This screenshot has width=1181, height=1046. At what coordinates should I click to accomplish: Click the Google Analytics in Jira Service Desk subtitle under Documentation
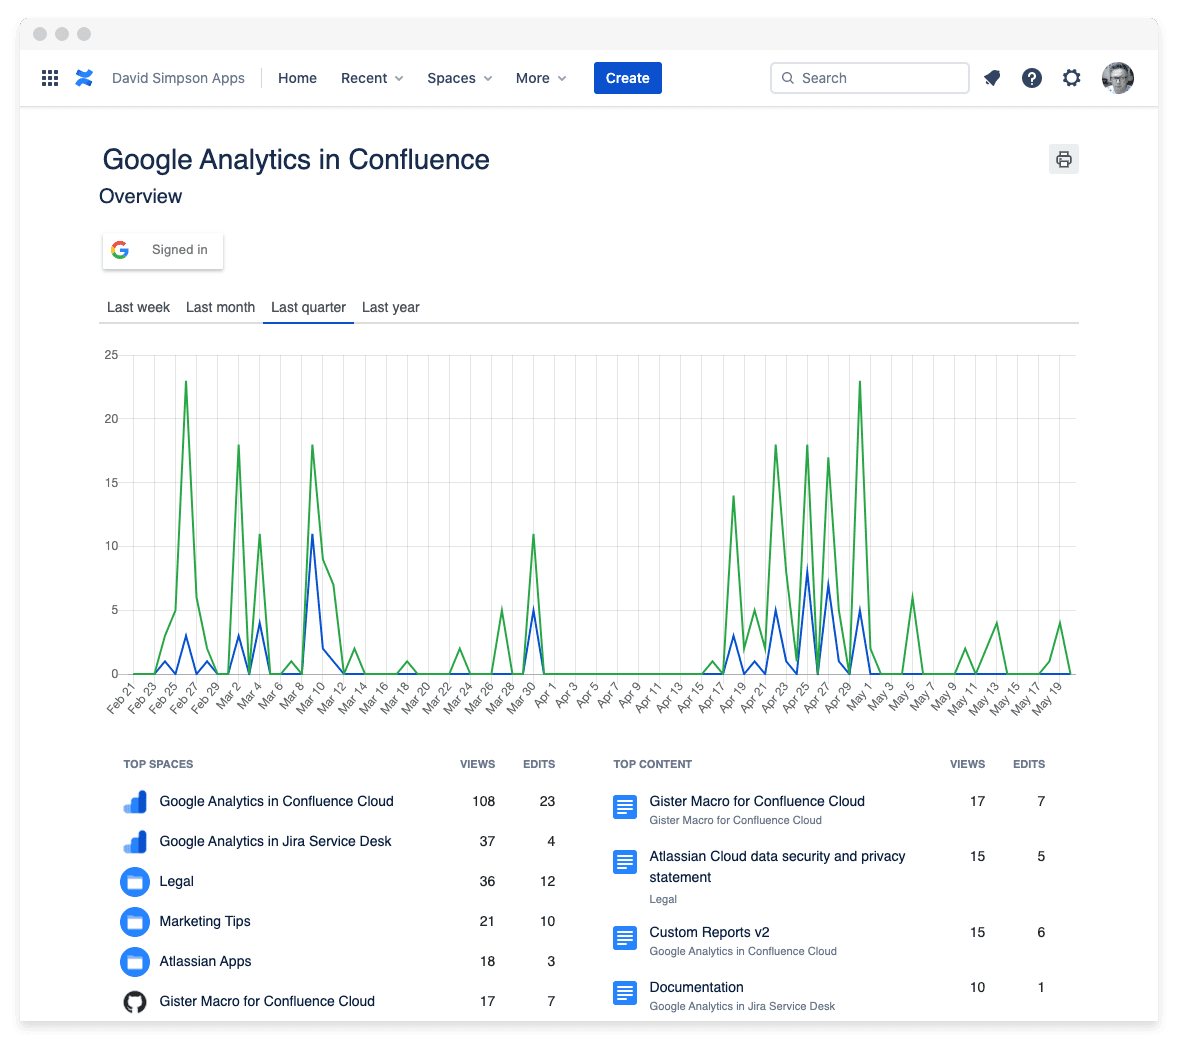[x=742, y=1006]
